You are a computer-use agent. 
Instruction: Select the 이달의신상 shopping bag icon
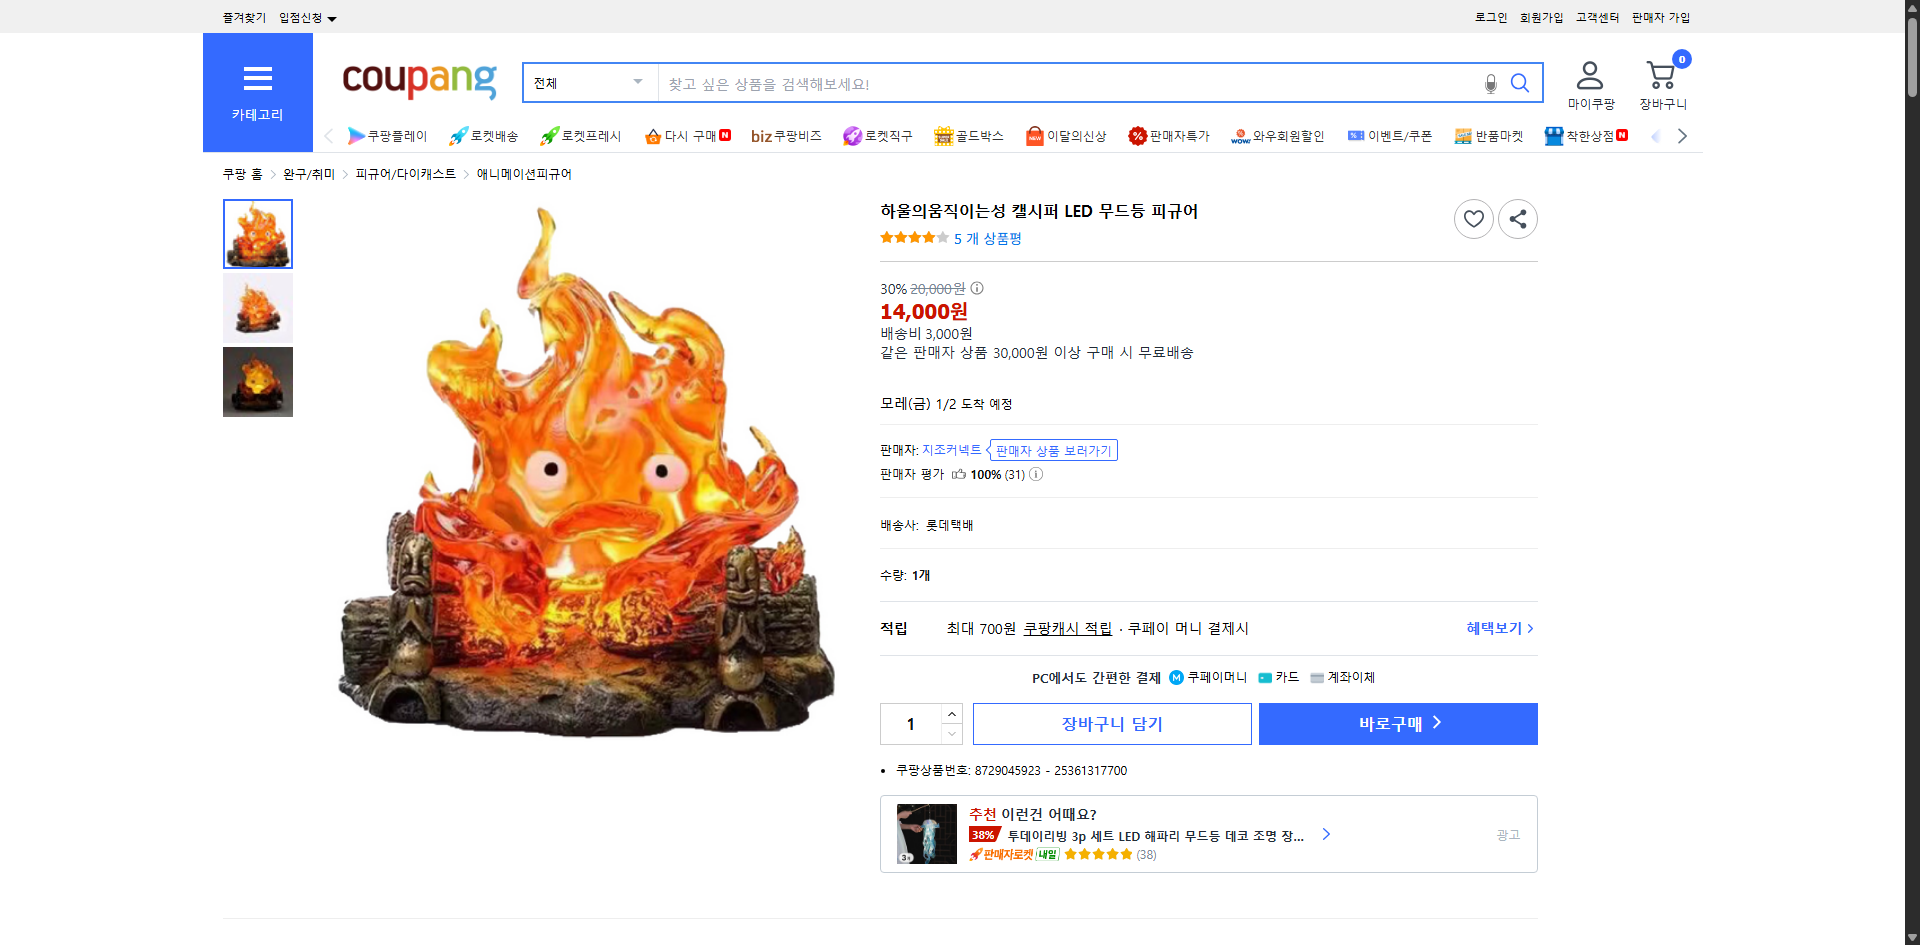1035,136
